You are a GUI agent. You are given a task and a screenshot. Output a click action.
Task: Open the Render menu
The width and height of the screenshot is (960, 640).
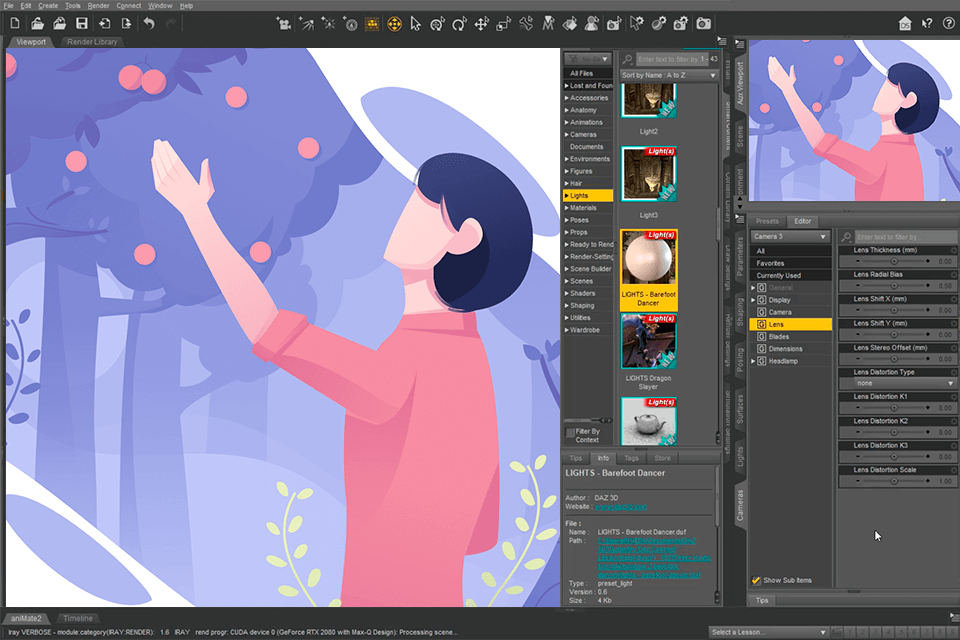(x=98, y=6)
